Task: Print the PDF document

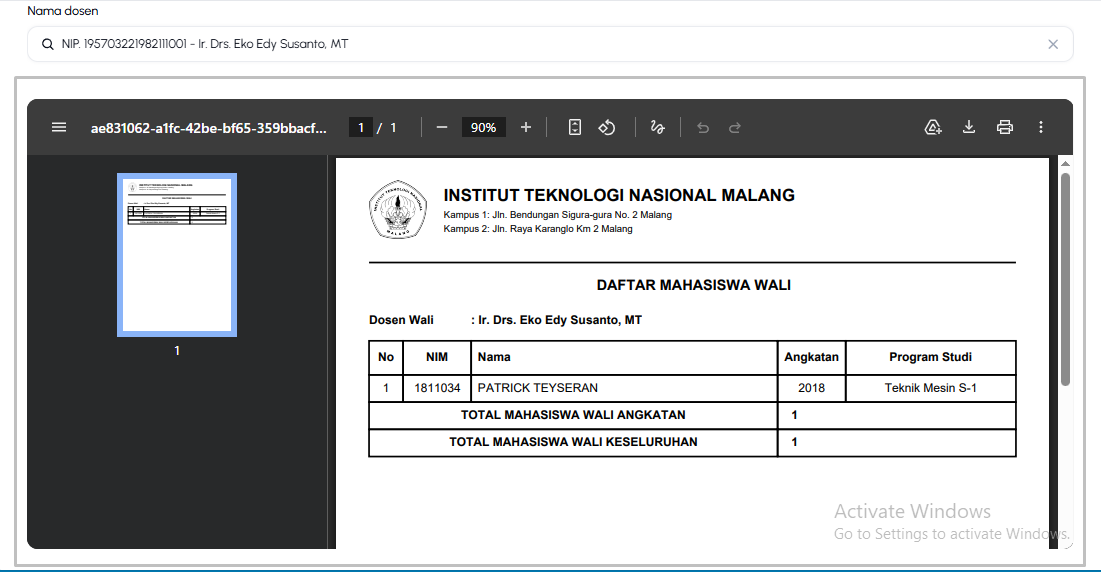Action: (x=1005, y=127)
